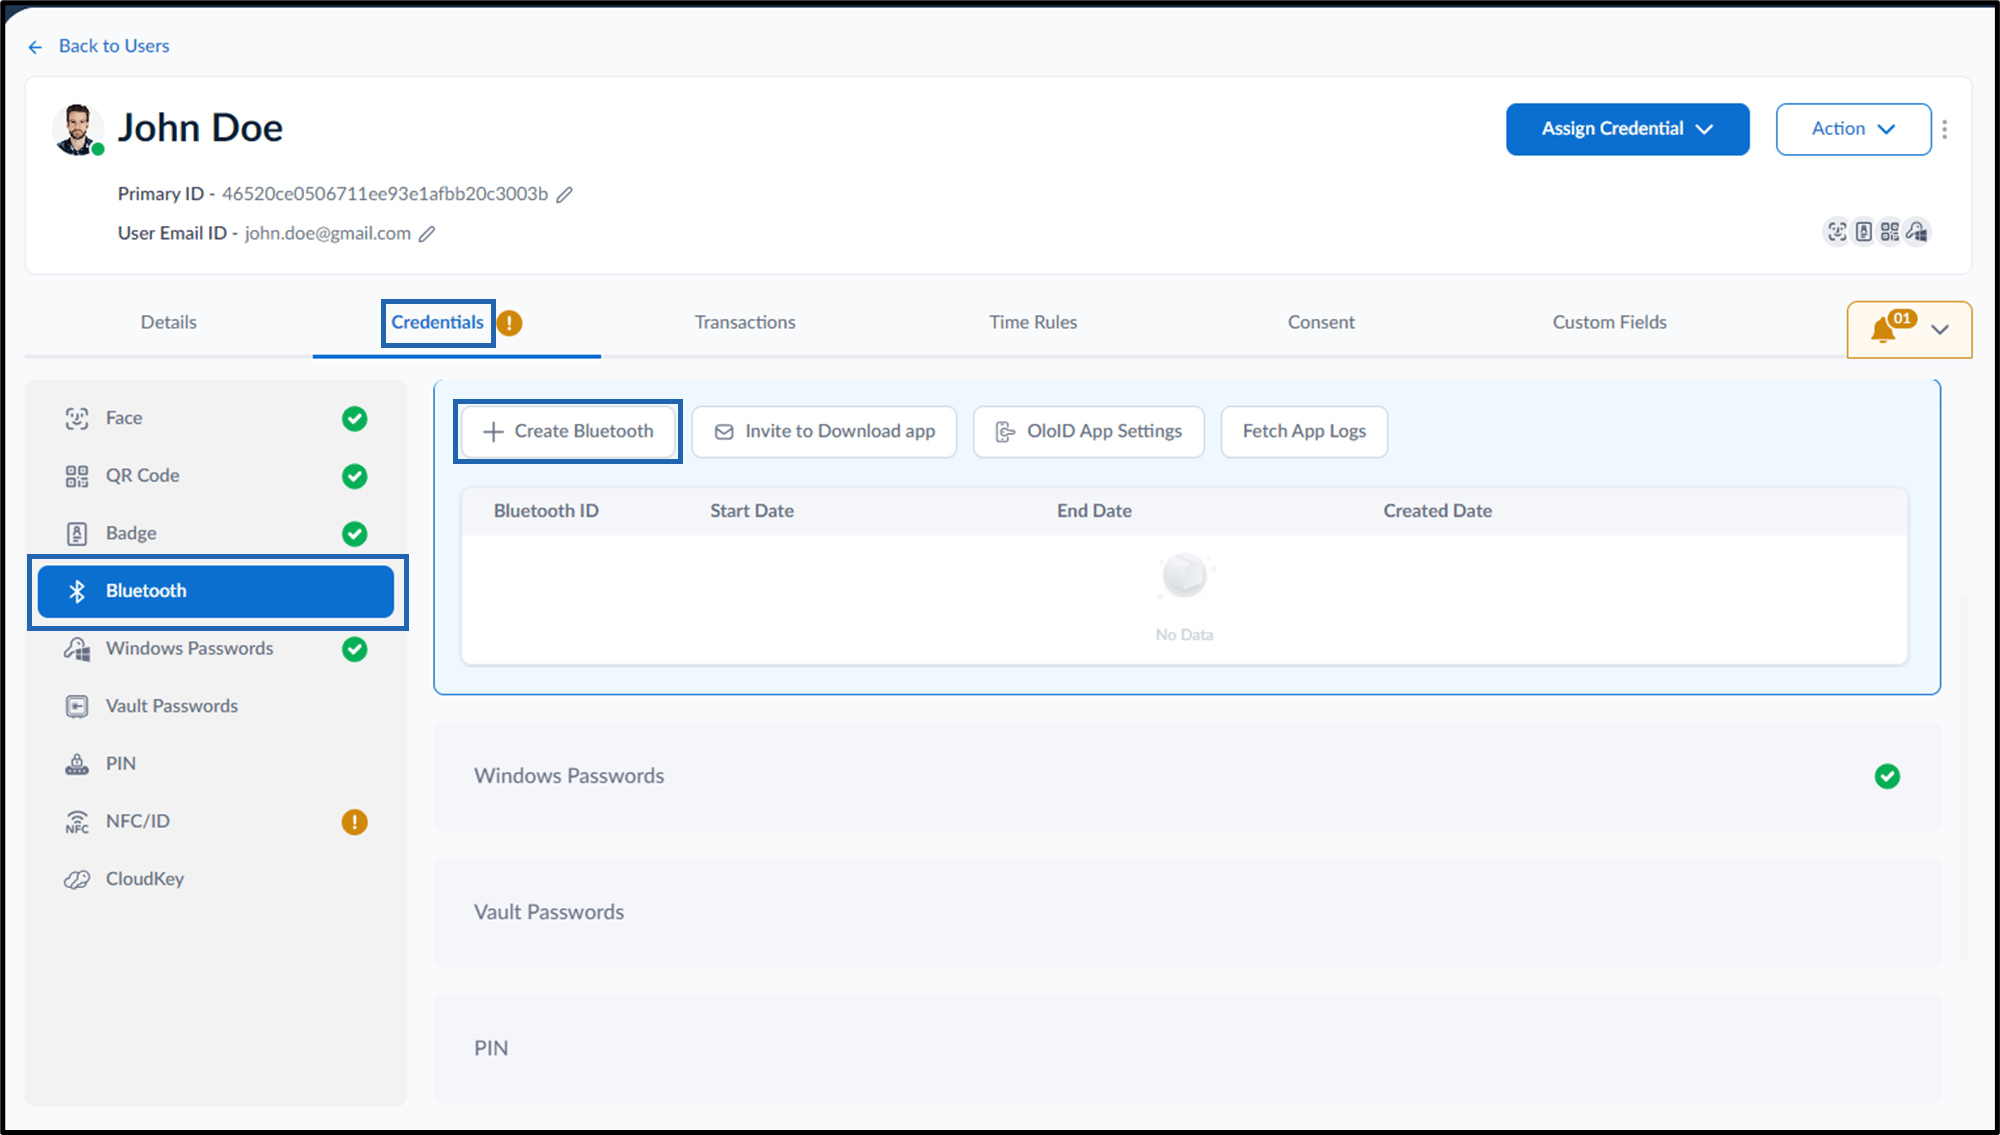The image size is (2000, 1135).
Task: Expand the PIN section panel
Action: 1187,1049
